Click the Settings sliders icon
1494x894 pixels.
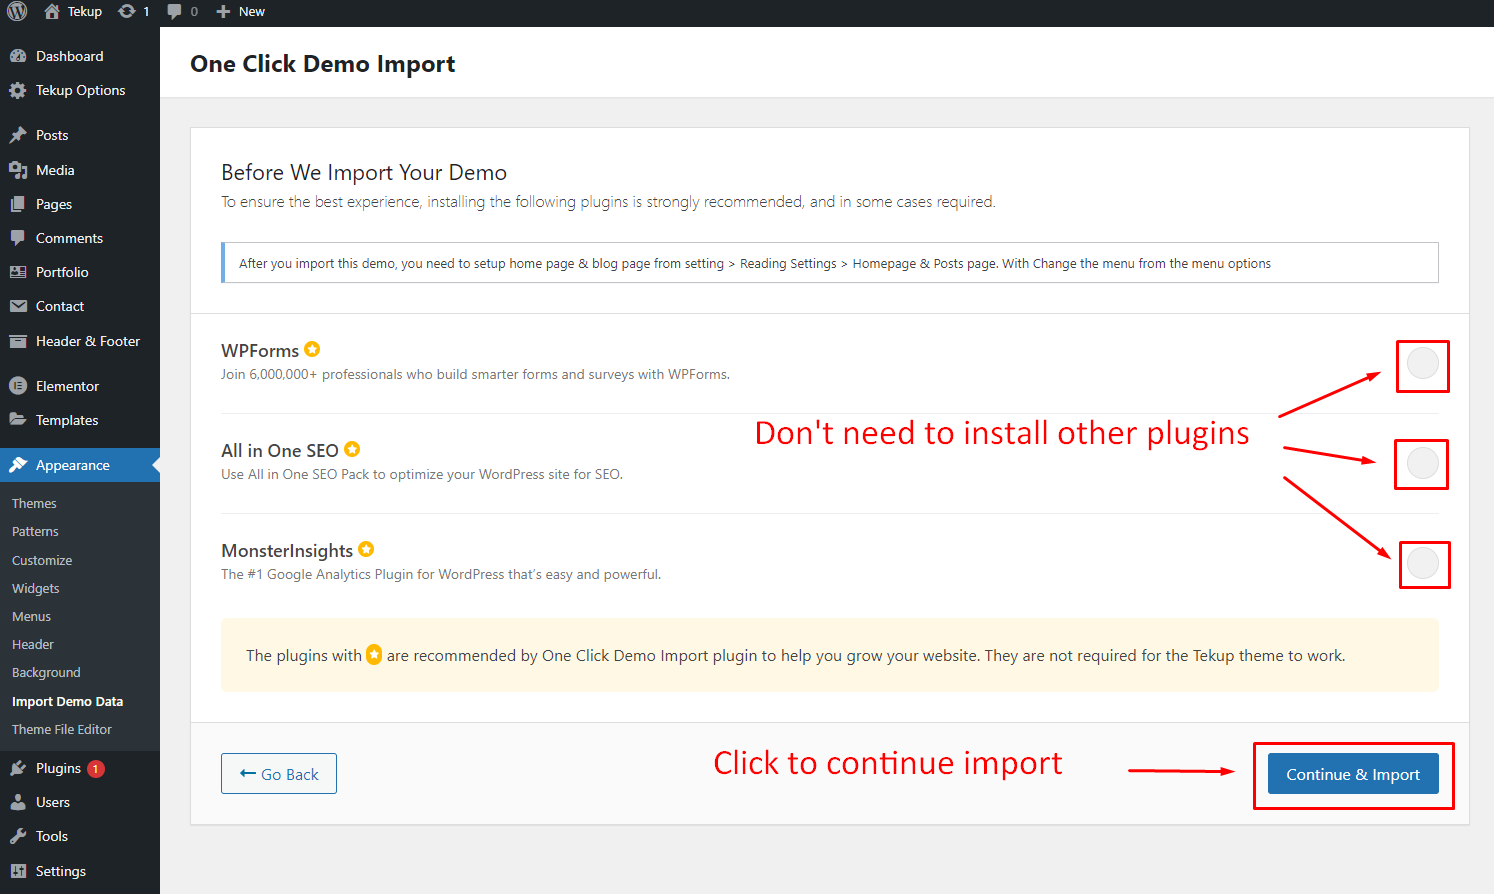[x=18, y=871]
